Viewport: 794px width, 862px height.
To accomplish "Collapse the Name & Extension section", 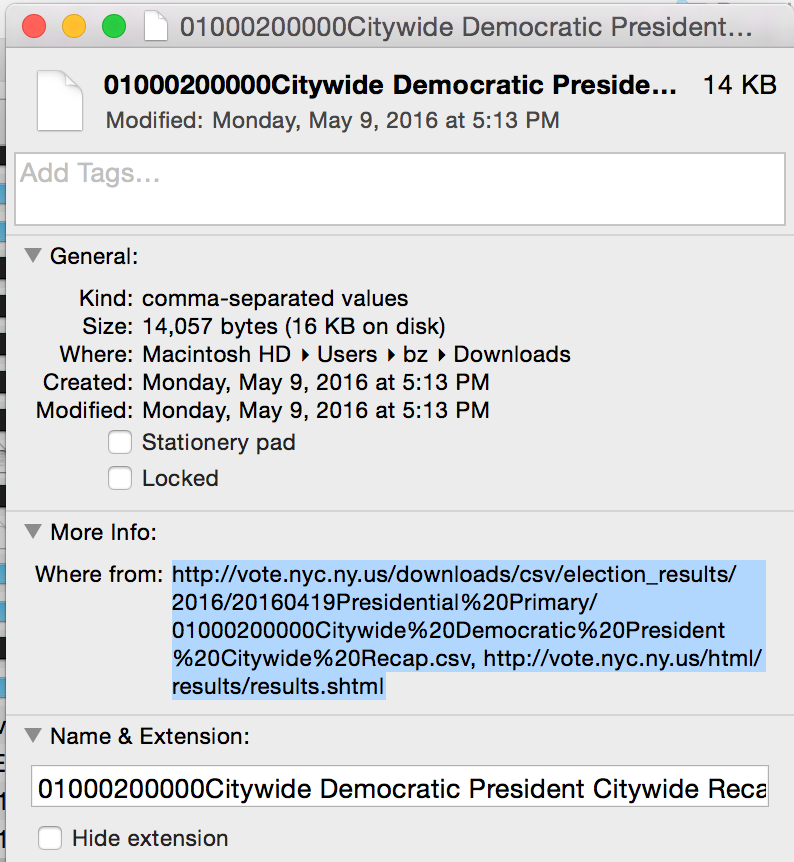I will (33, 737).
